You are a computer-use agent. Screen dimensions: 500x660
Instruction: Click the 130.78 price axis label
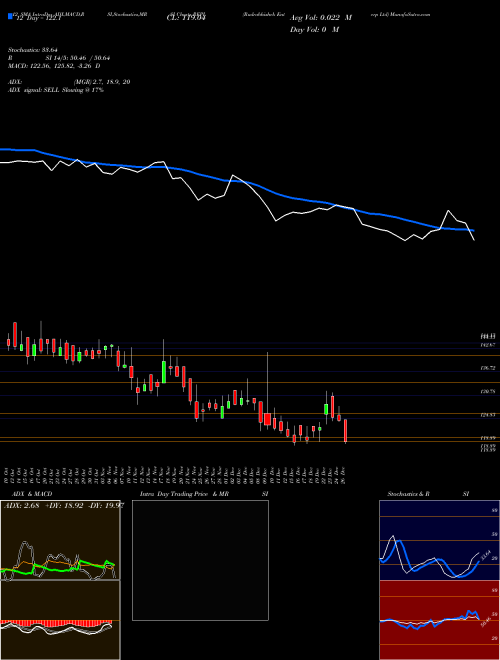[x=489, y=392]
